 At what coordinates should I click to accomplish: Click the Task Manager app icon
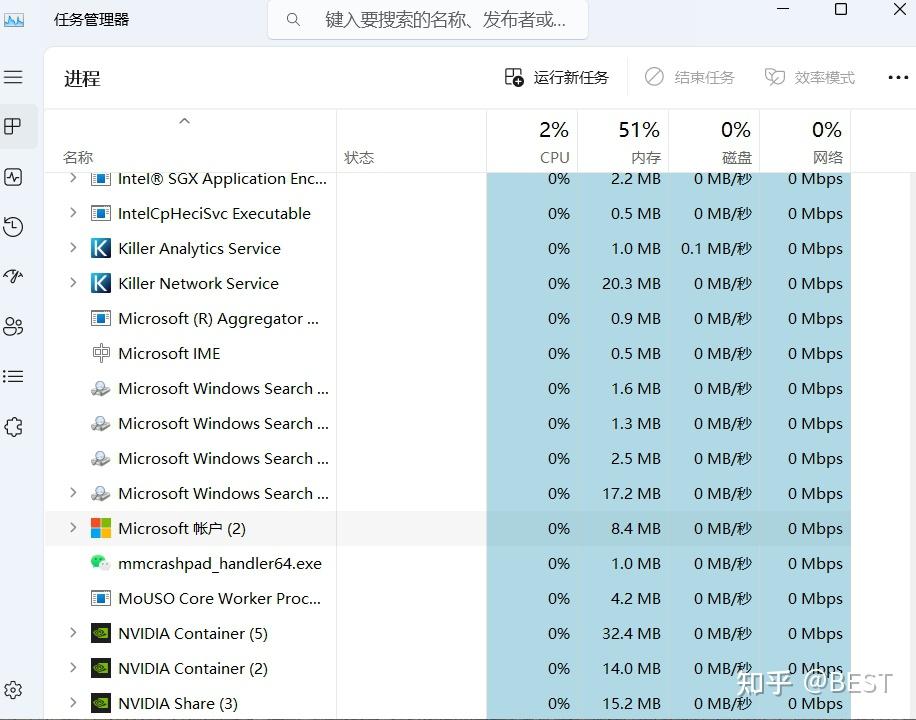point(13,20)
